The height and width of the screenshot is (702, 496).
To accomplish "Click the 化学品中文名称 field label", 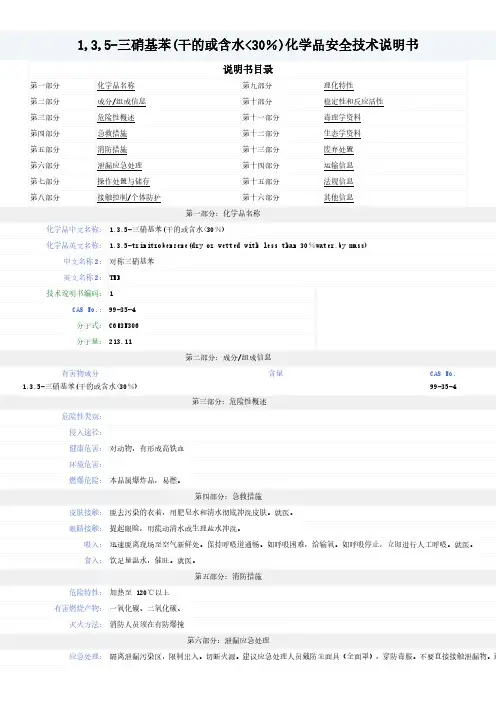I will click(74, 229).
